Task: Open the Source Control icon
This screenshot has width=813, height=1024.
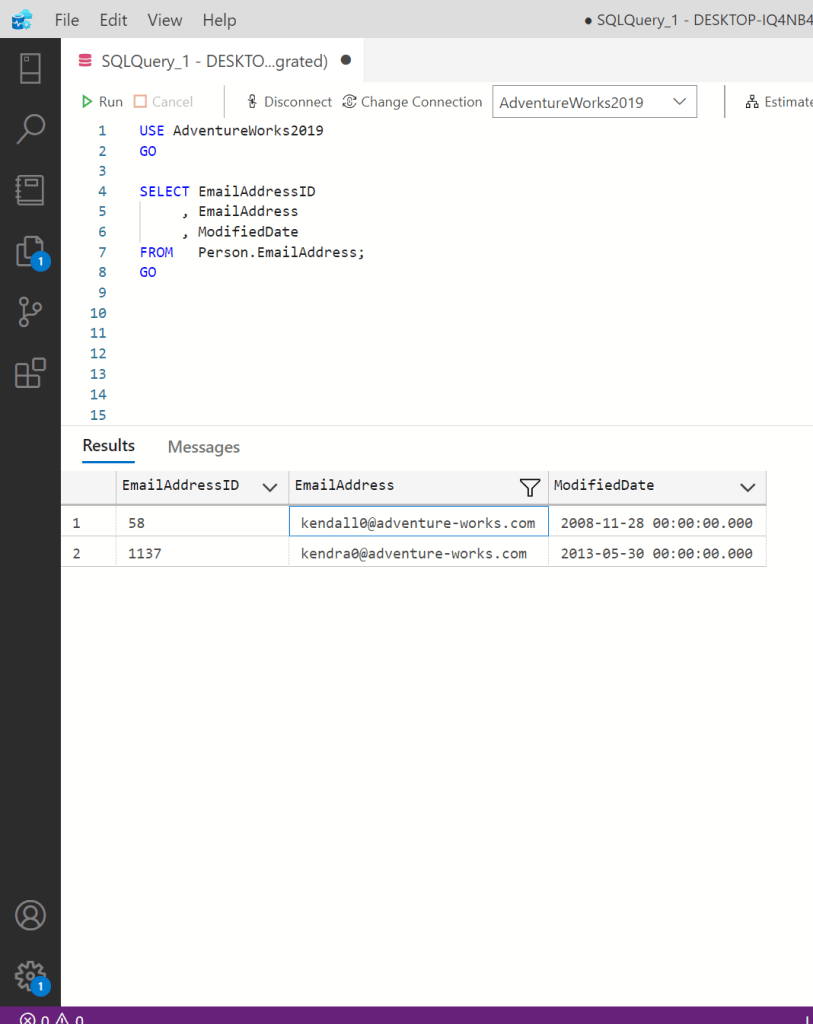Action: coord(30,312)
